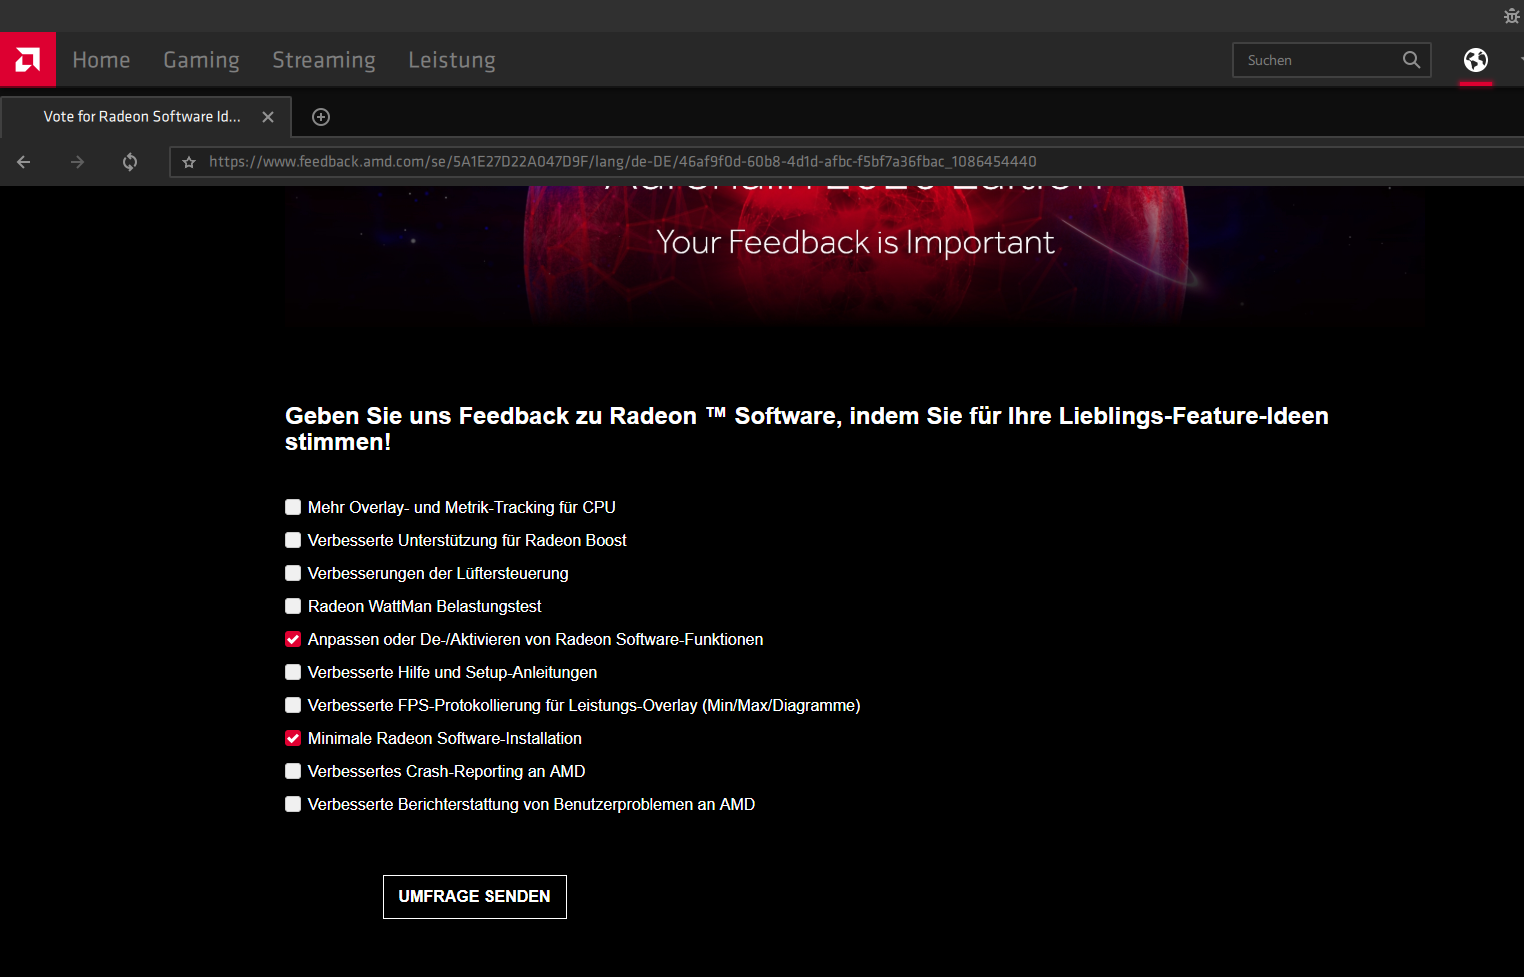The image size is (1524, 977).
Task: Click the AMD logo icon
Action: click(28, 60)
